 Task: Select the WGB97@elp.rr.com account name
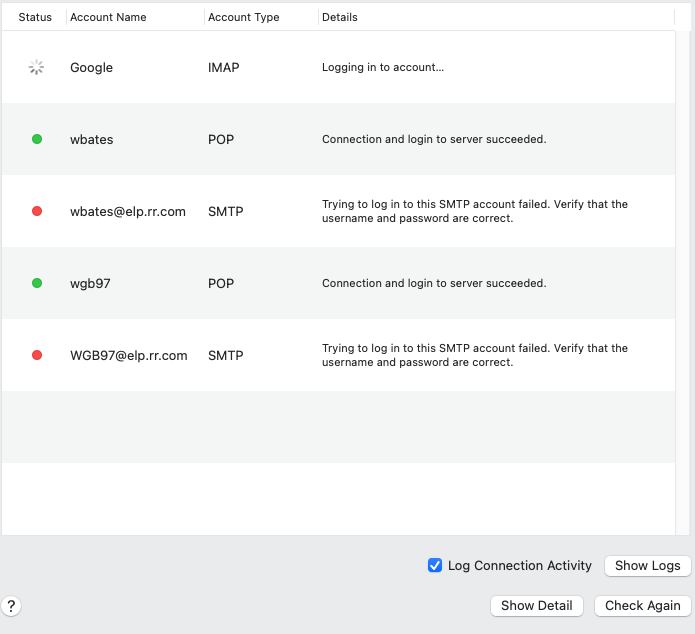[129, 356]
